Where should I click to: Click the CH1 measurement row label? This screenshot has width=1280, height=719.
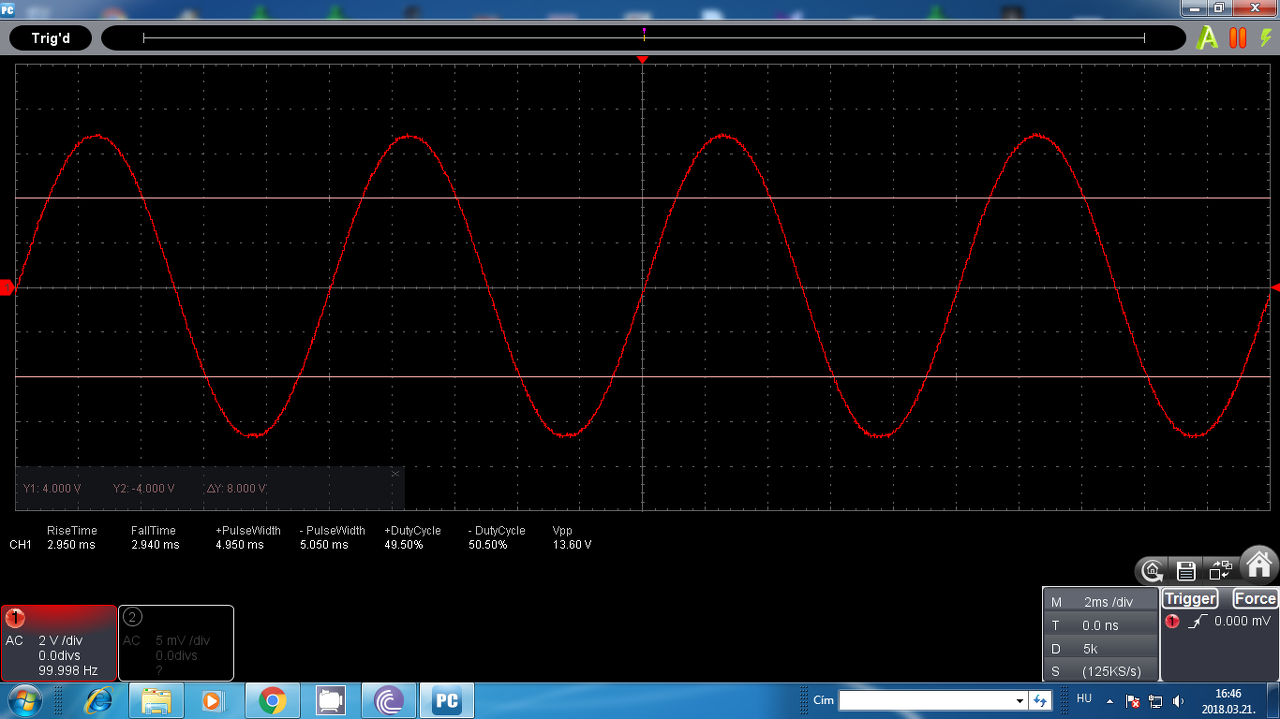tap(21, 545)
